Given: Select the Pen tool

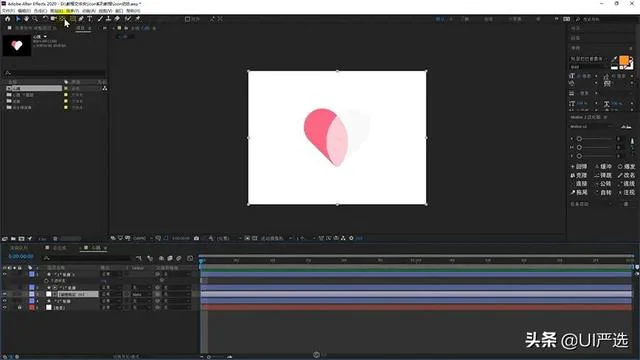Looking at the screenshot, I should (x=81, y=19).
